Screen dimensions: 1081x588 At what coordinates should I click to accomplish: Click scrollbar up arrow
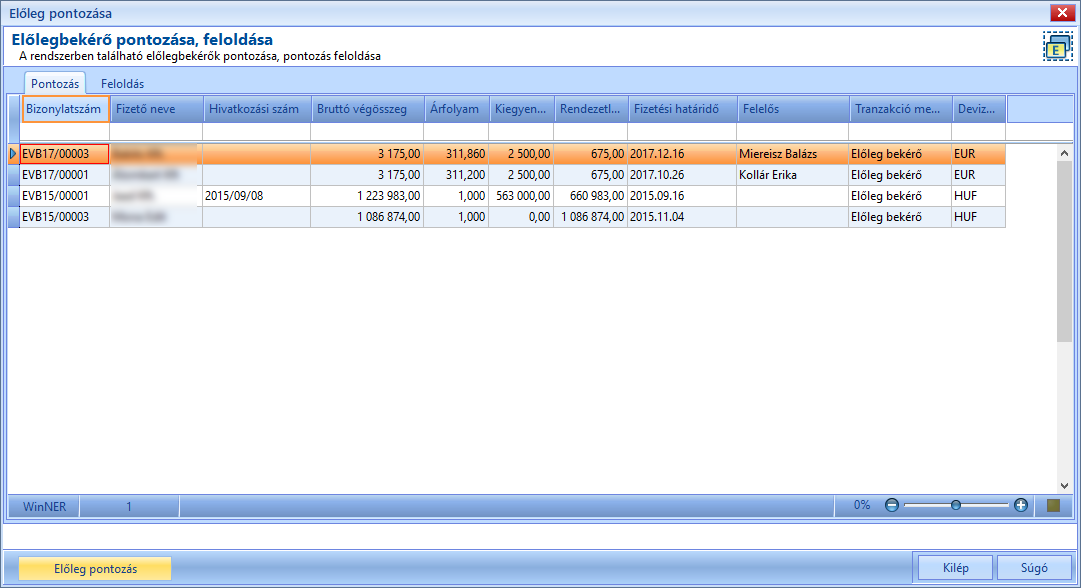click(x=1064, y=153)
